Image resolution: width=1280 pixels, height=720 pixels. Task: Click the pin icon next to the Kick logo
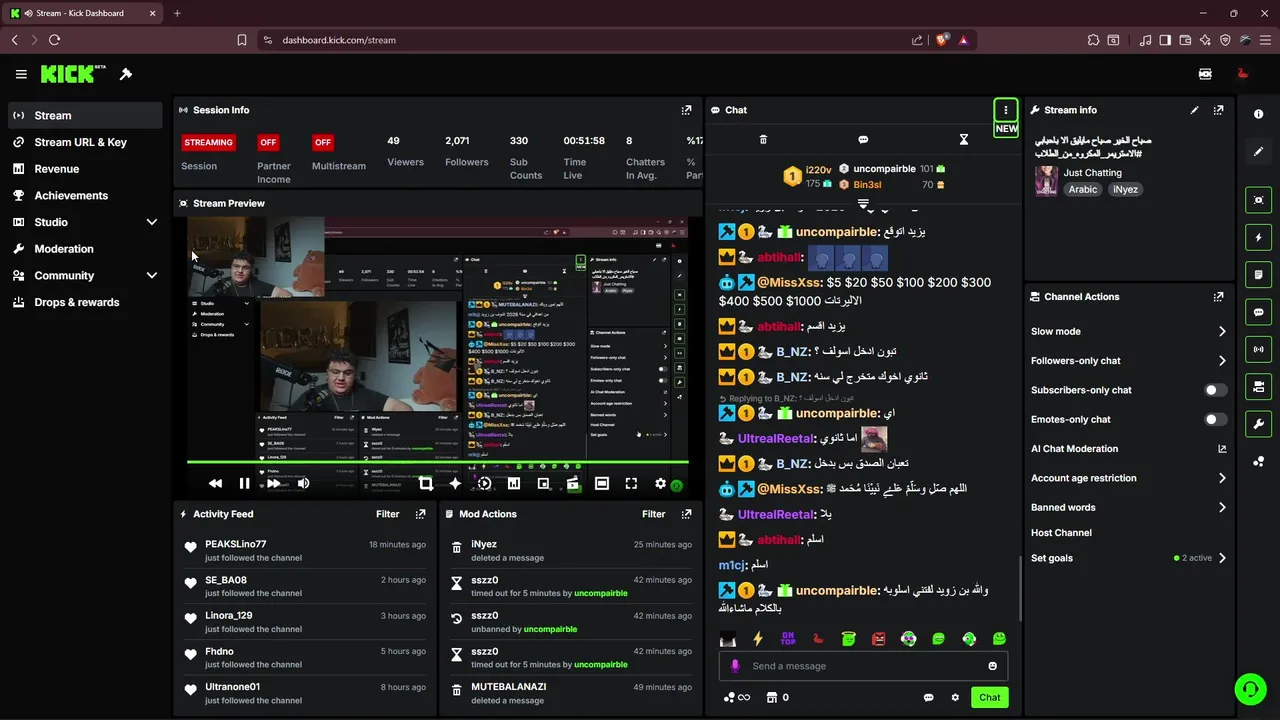pos(126,74)
